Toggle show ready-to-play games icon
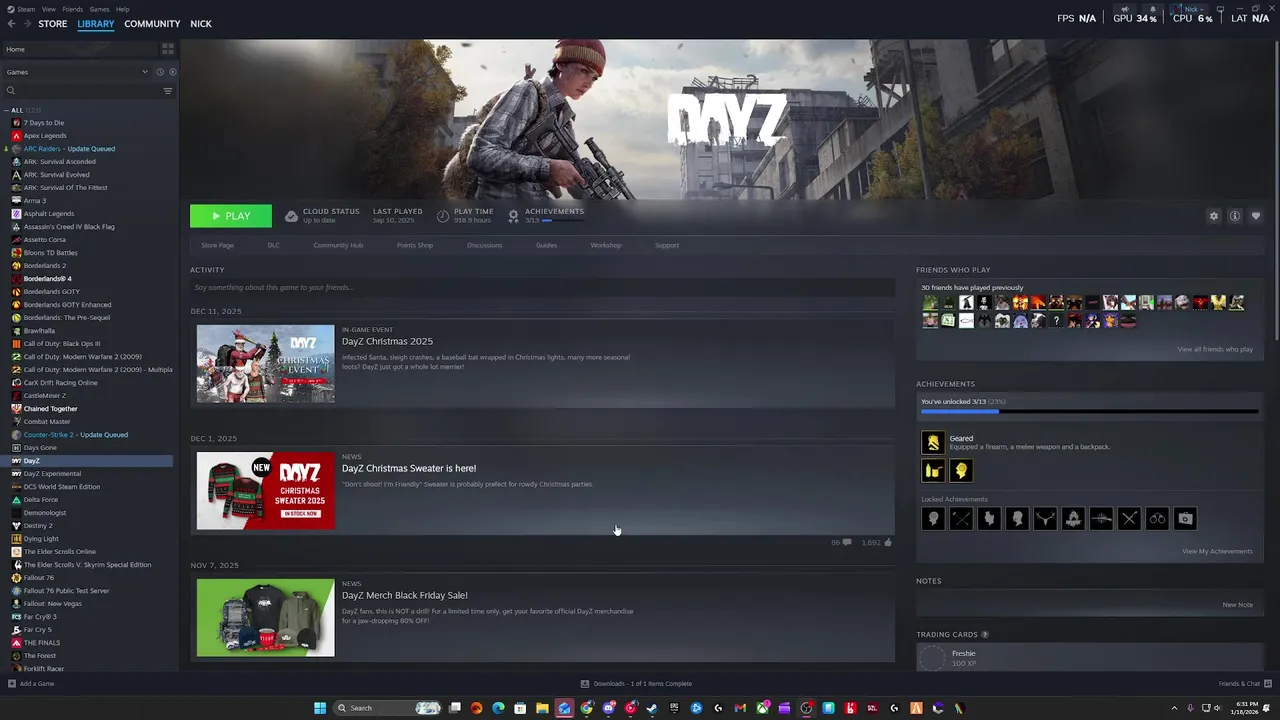1280x720 pixels. [x=172, y=72]
